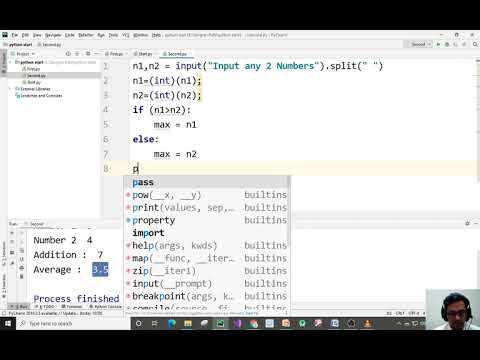The image size is (480, 360).
Task: Open the Tools menu
Action: (113, 35)
